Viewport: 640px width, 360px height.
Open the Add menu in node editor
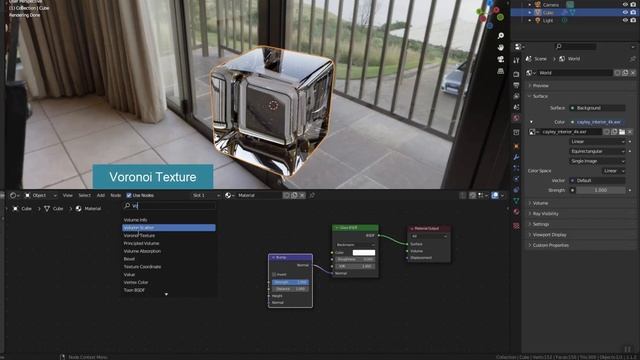coord(101,196)
